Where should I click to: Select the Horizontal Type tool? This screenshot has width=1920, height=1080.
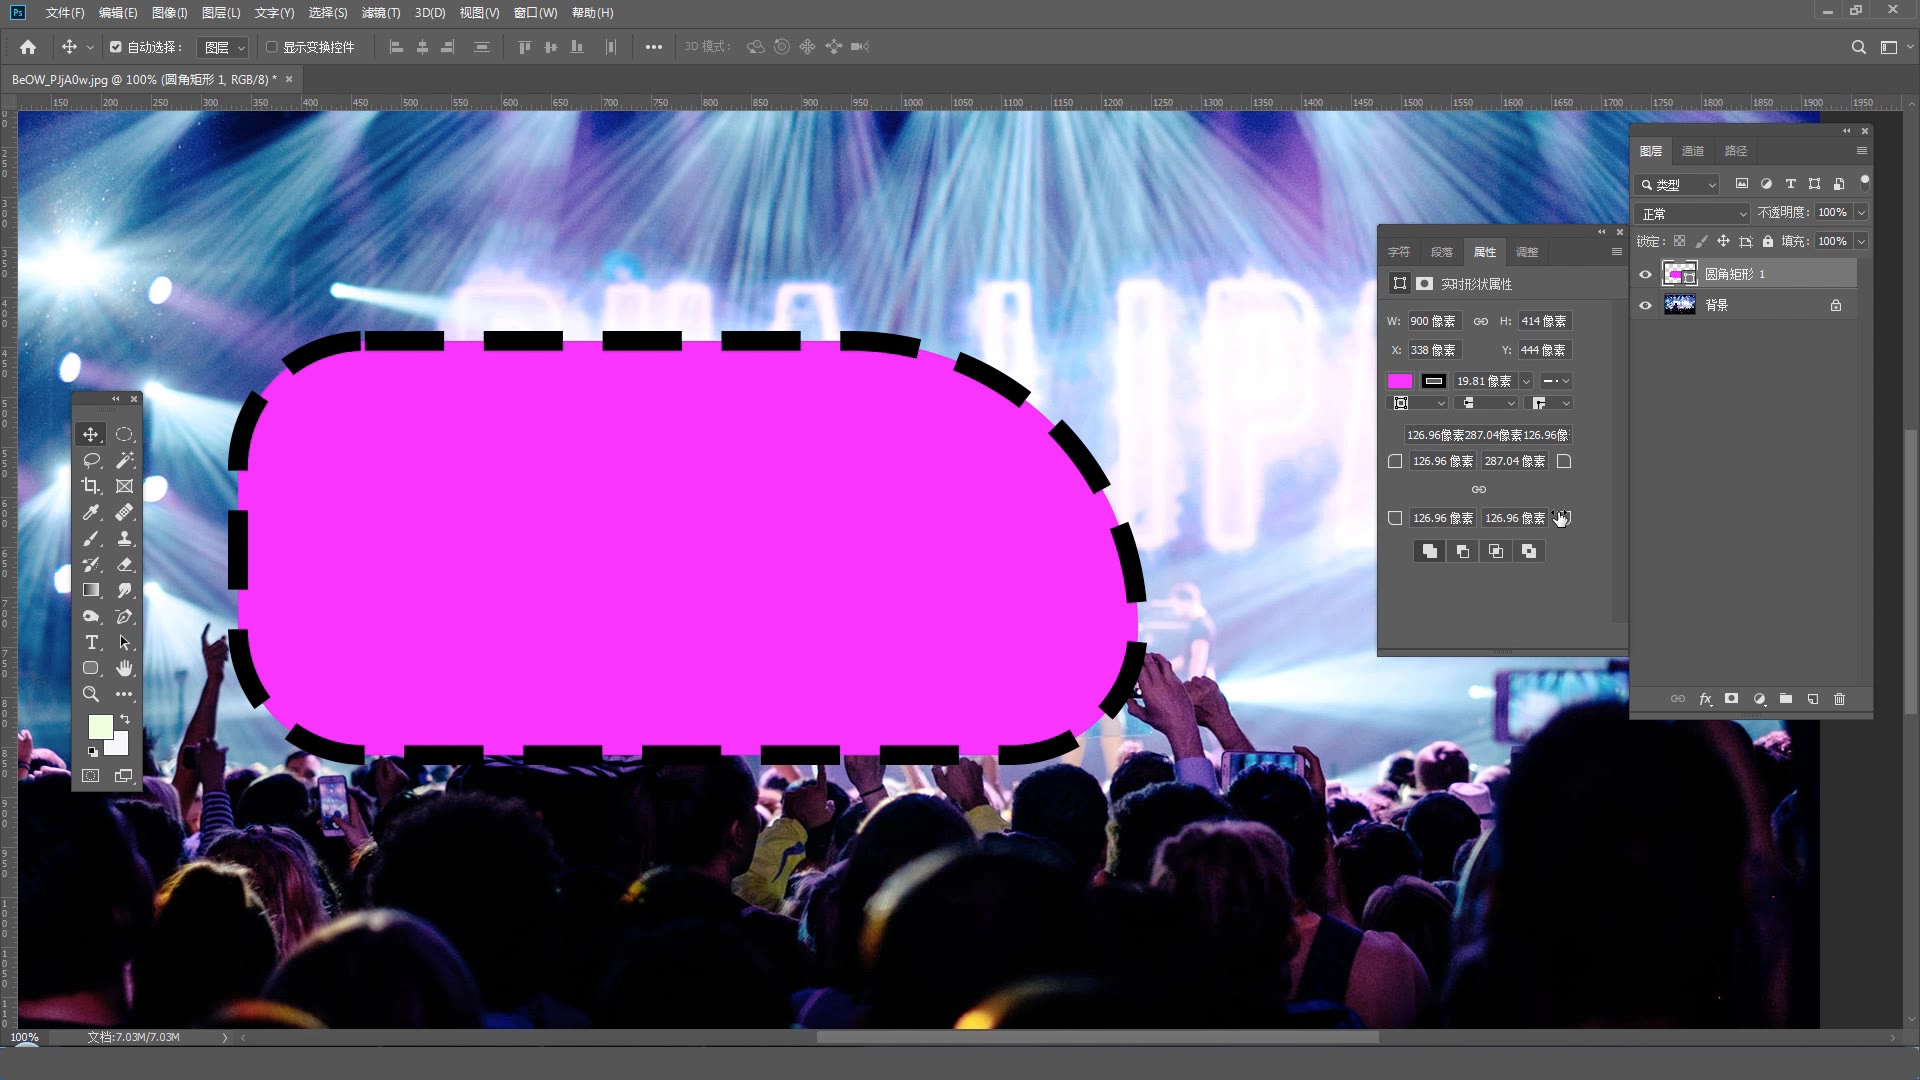[x=91, y=642]
